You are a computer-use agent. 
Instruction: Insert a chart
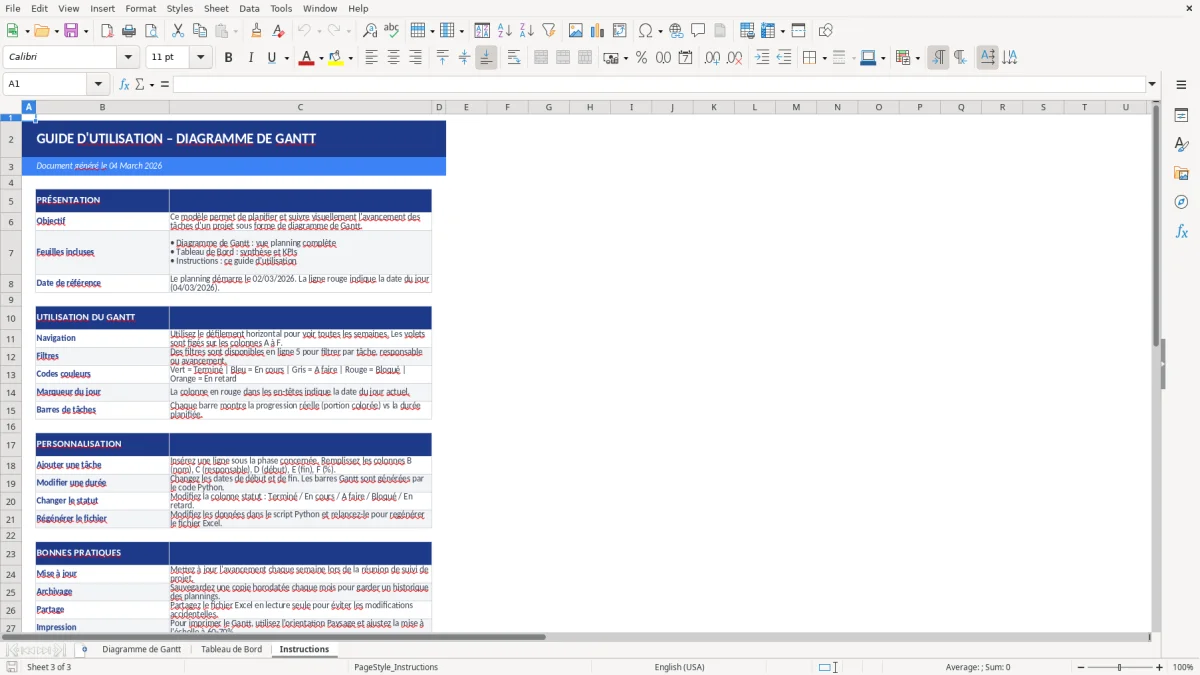597,30
